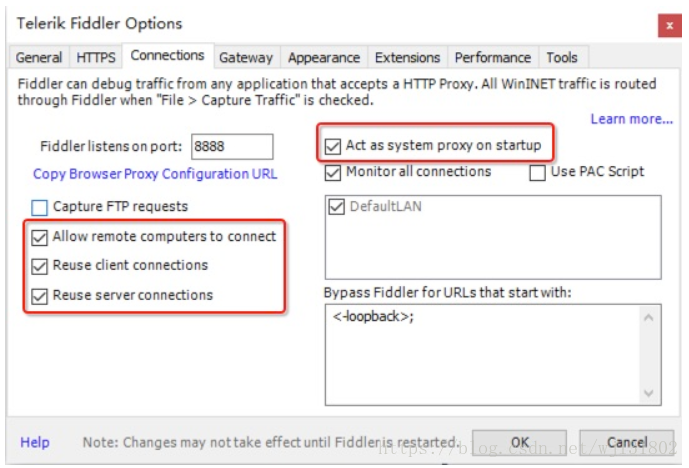Enable Capture FTP requests checkbox
This screenshot has height=468, width=689.
pyautogui.click(x=40, y=207)
